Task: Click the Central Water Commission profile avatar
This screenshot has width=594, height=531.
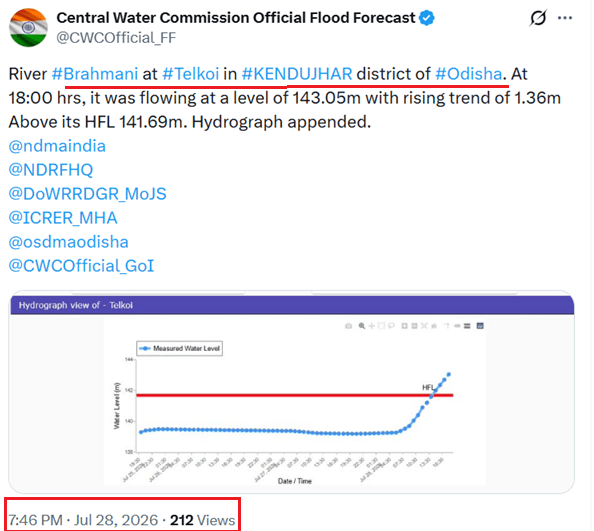Action: tap(28, 27)
